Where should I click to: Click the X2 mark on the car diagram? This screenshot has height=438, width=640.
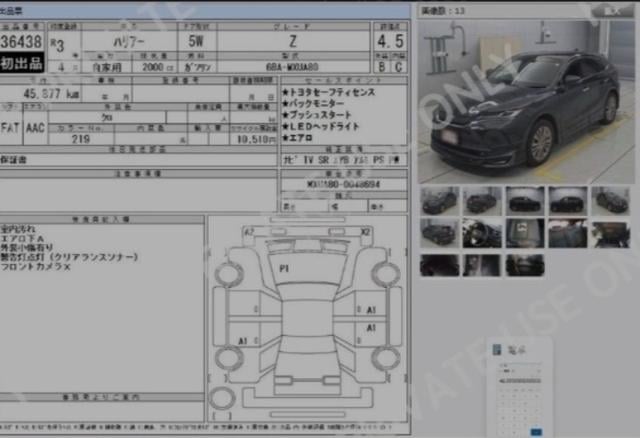365,232
